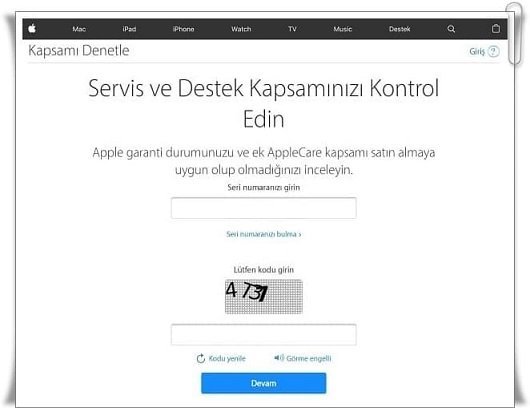This screenshot has width=530, height=408.
Task: Open the Destek menu item
Action: pyautogui.click(x=400, y=29)
